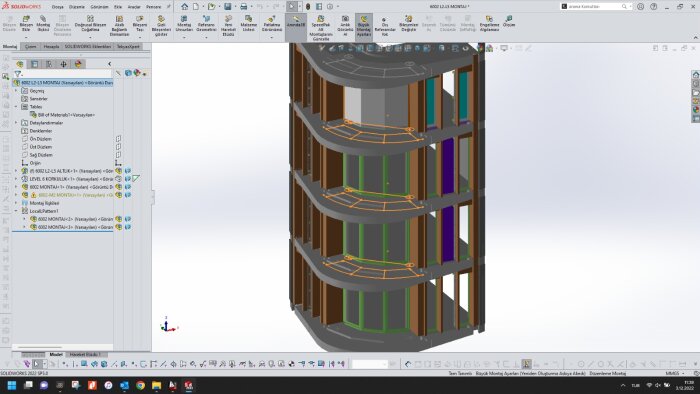
Task: Switch to the Hareket Etüdü 1 tab
Action: click(x=85, y=354)
